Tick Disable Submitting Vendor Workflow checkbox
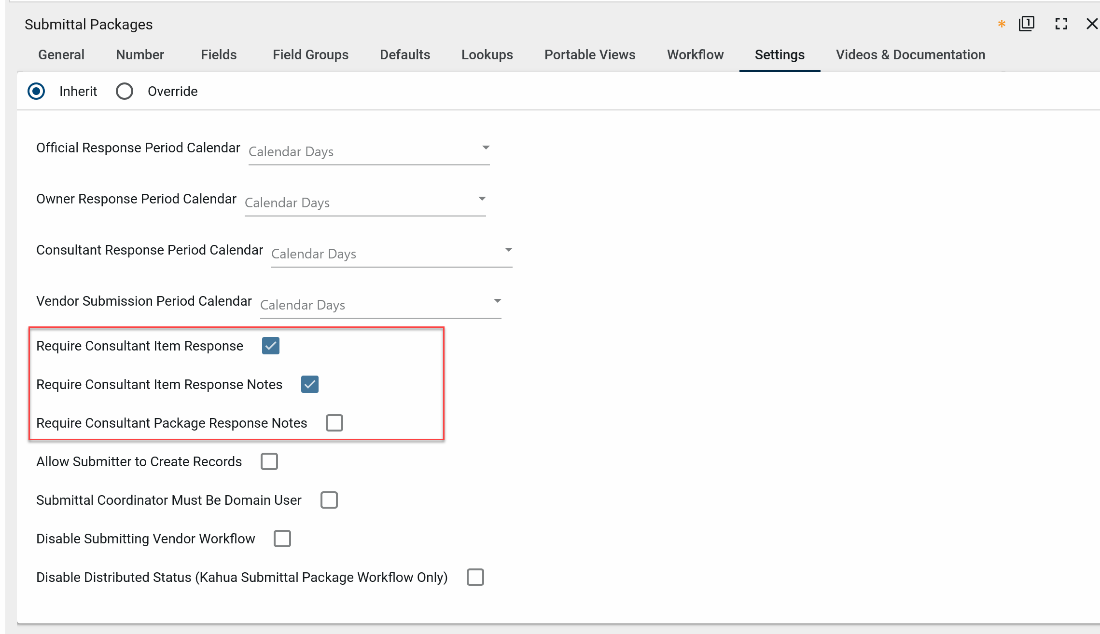The image size is (1100, 634). click(282, 538)
